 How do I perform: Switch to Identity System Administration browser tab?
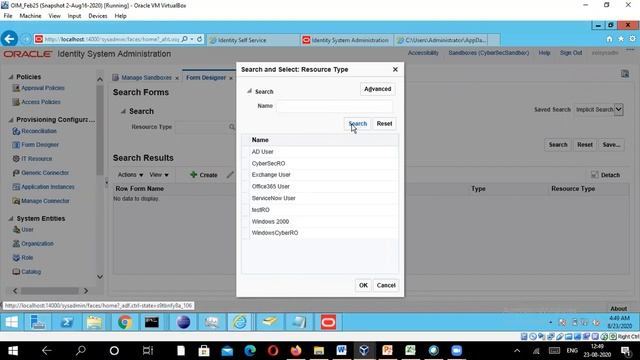click(346, 40)
